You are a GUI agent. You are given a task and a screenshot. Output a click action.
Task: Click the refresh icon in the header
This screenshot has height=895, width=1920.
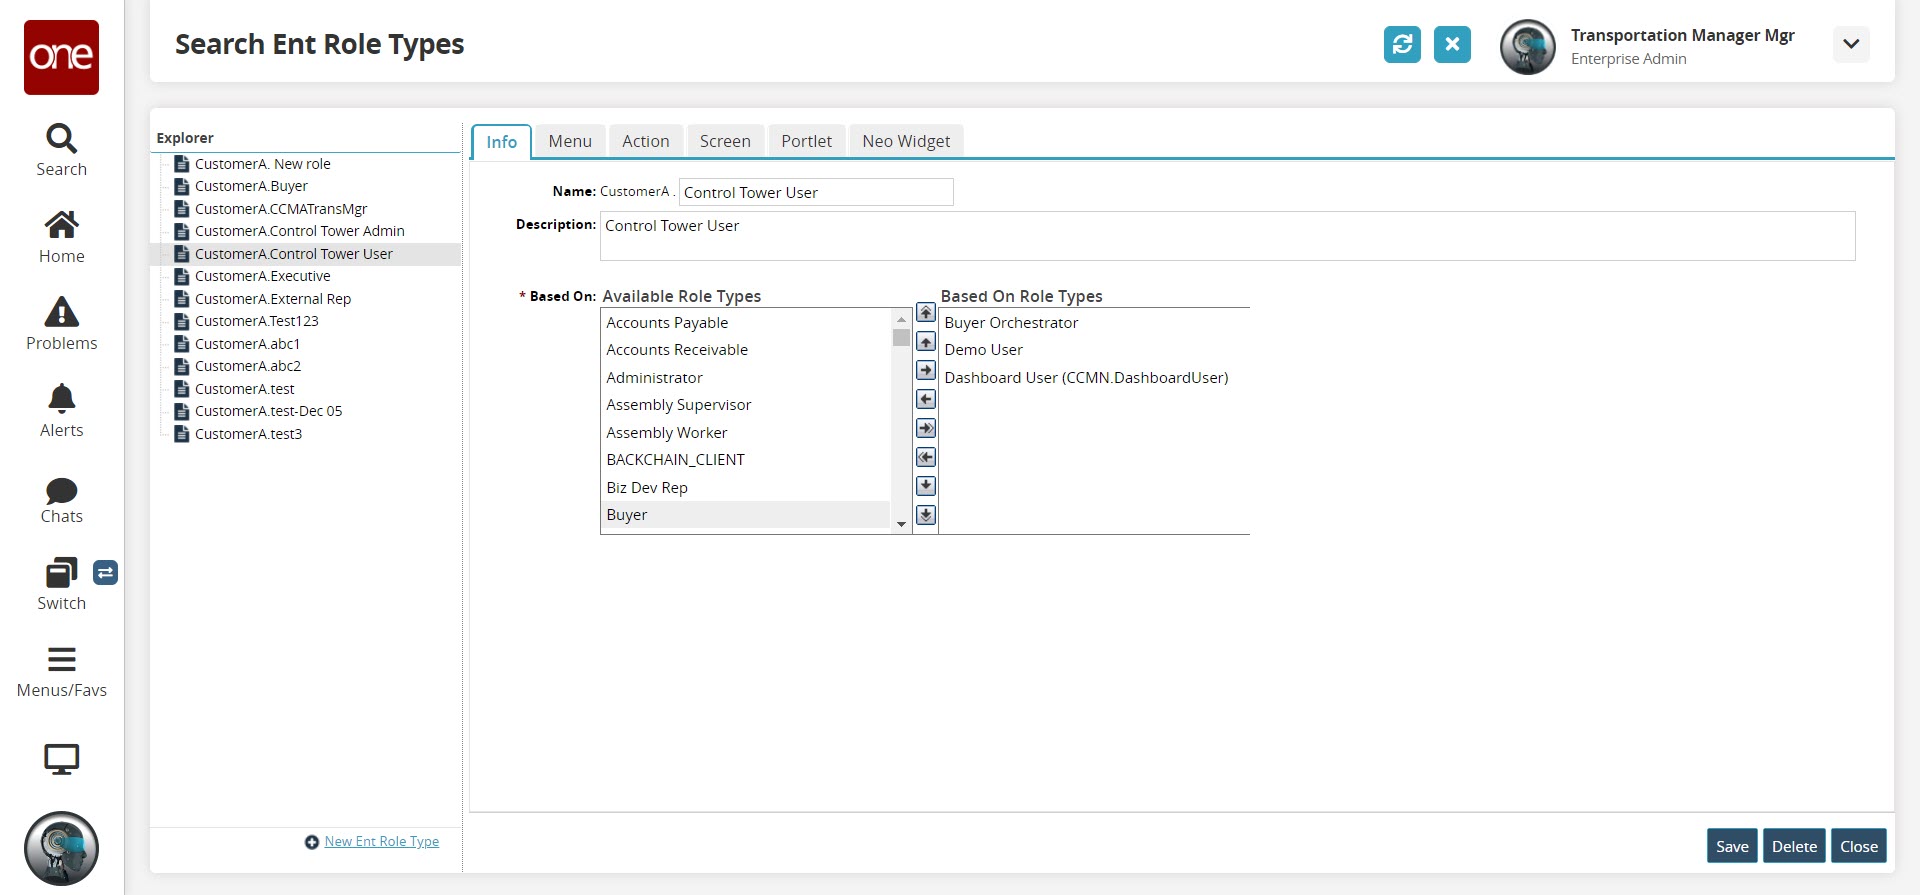[x=1402, y=45]
